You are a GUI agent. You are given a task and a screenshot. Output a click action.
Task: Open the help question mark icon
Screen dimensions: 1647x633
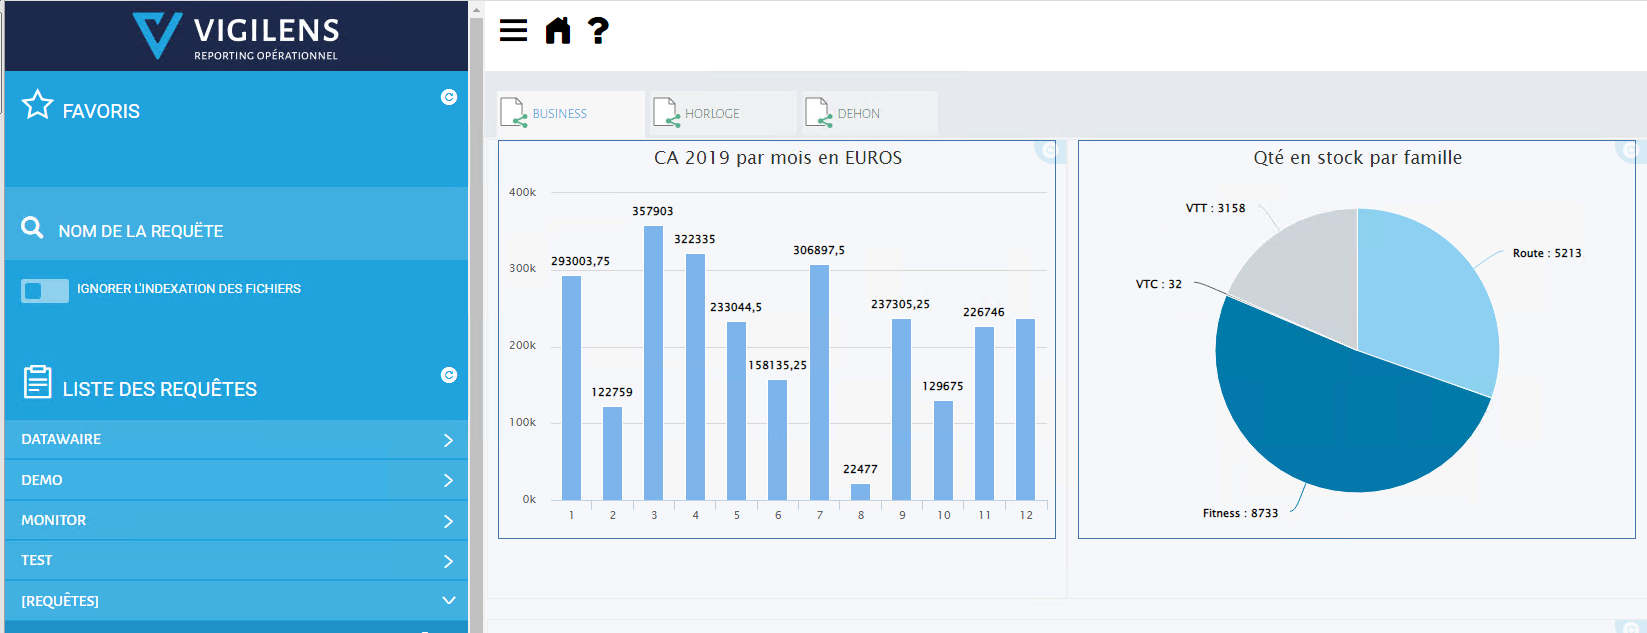(x=598, y=31)
